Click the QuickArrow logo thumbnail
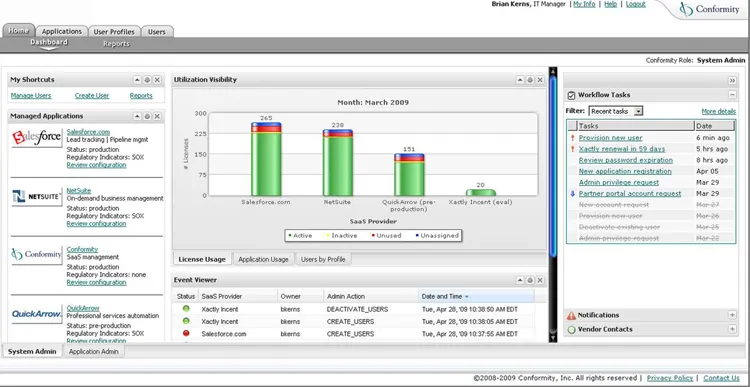 (37, 314)
